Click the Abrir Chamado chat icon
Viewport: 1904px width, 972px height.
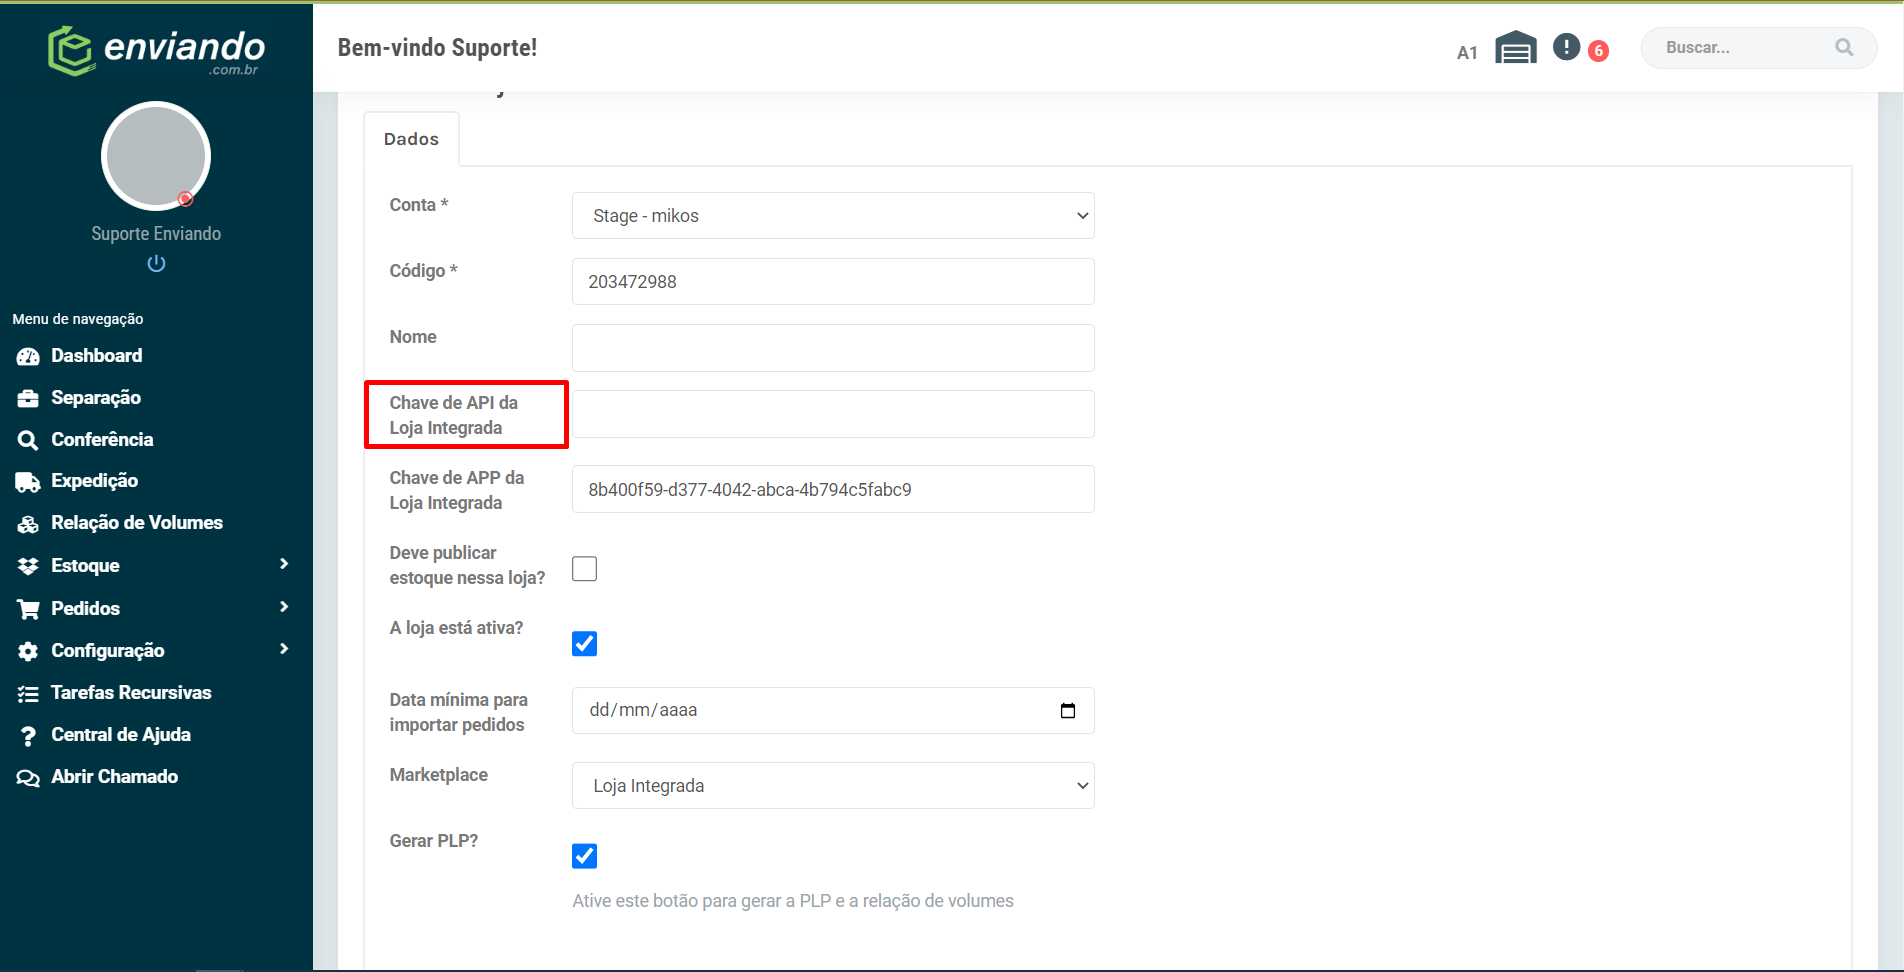[28, 778]
